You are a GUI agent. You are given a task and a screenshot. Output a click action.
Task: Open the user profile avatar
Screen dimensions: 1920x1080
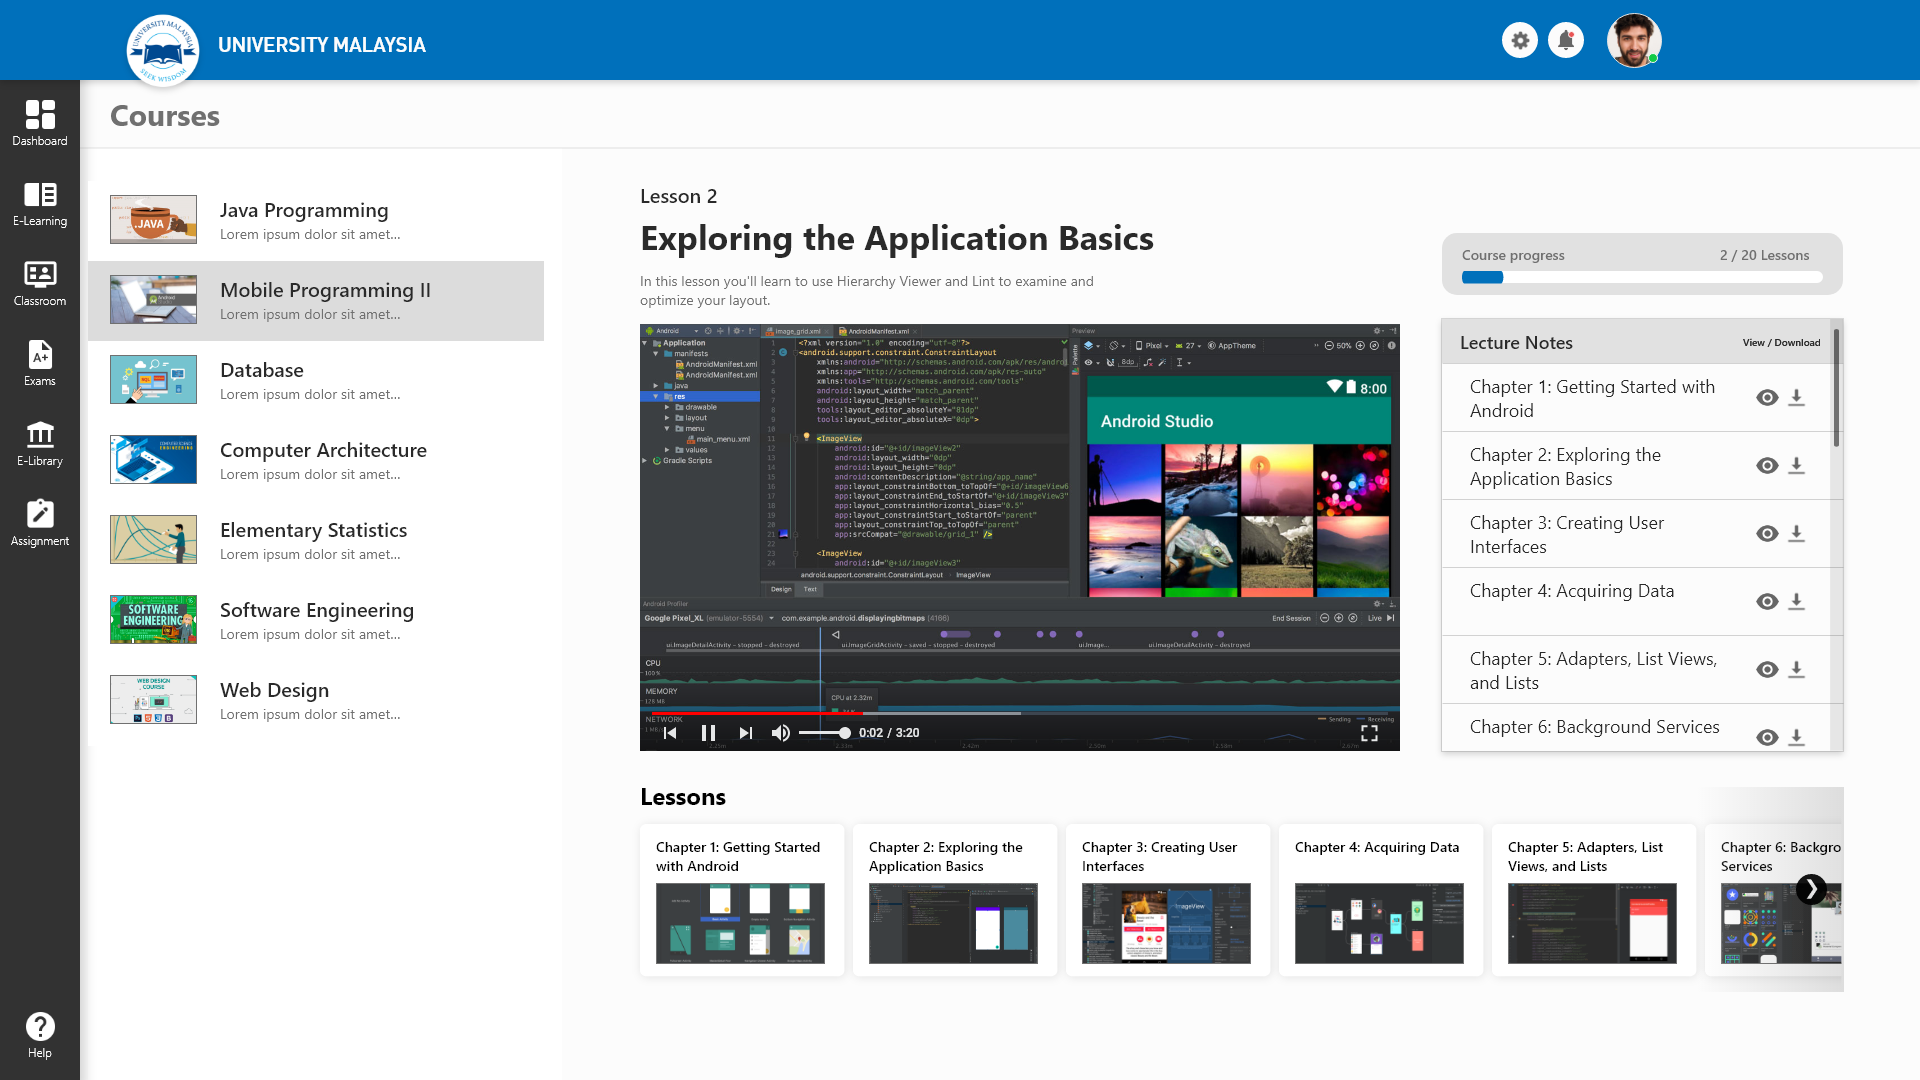[1634, 40]
